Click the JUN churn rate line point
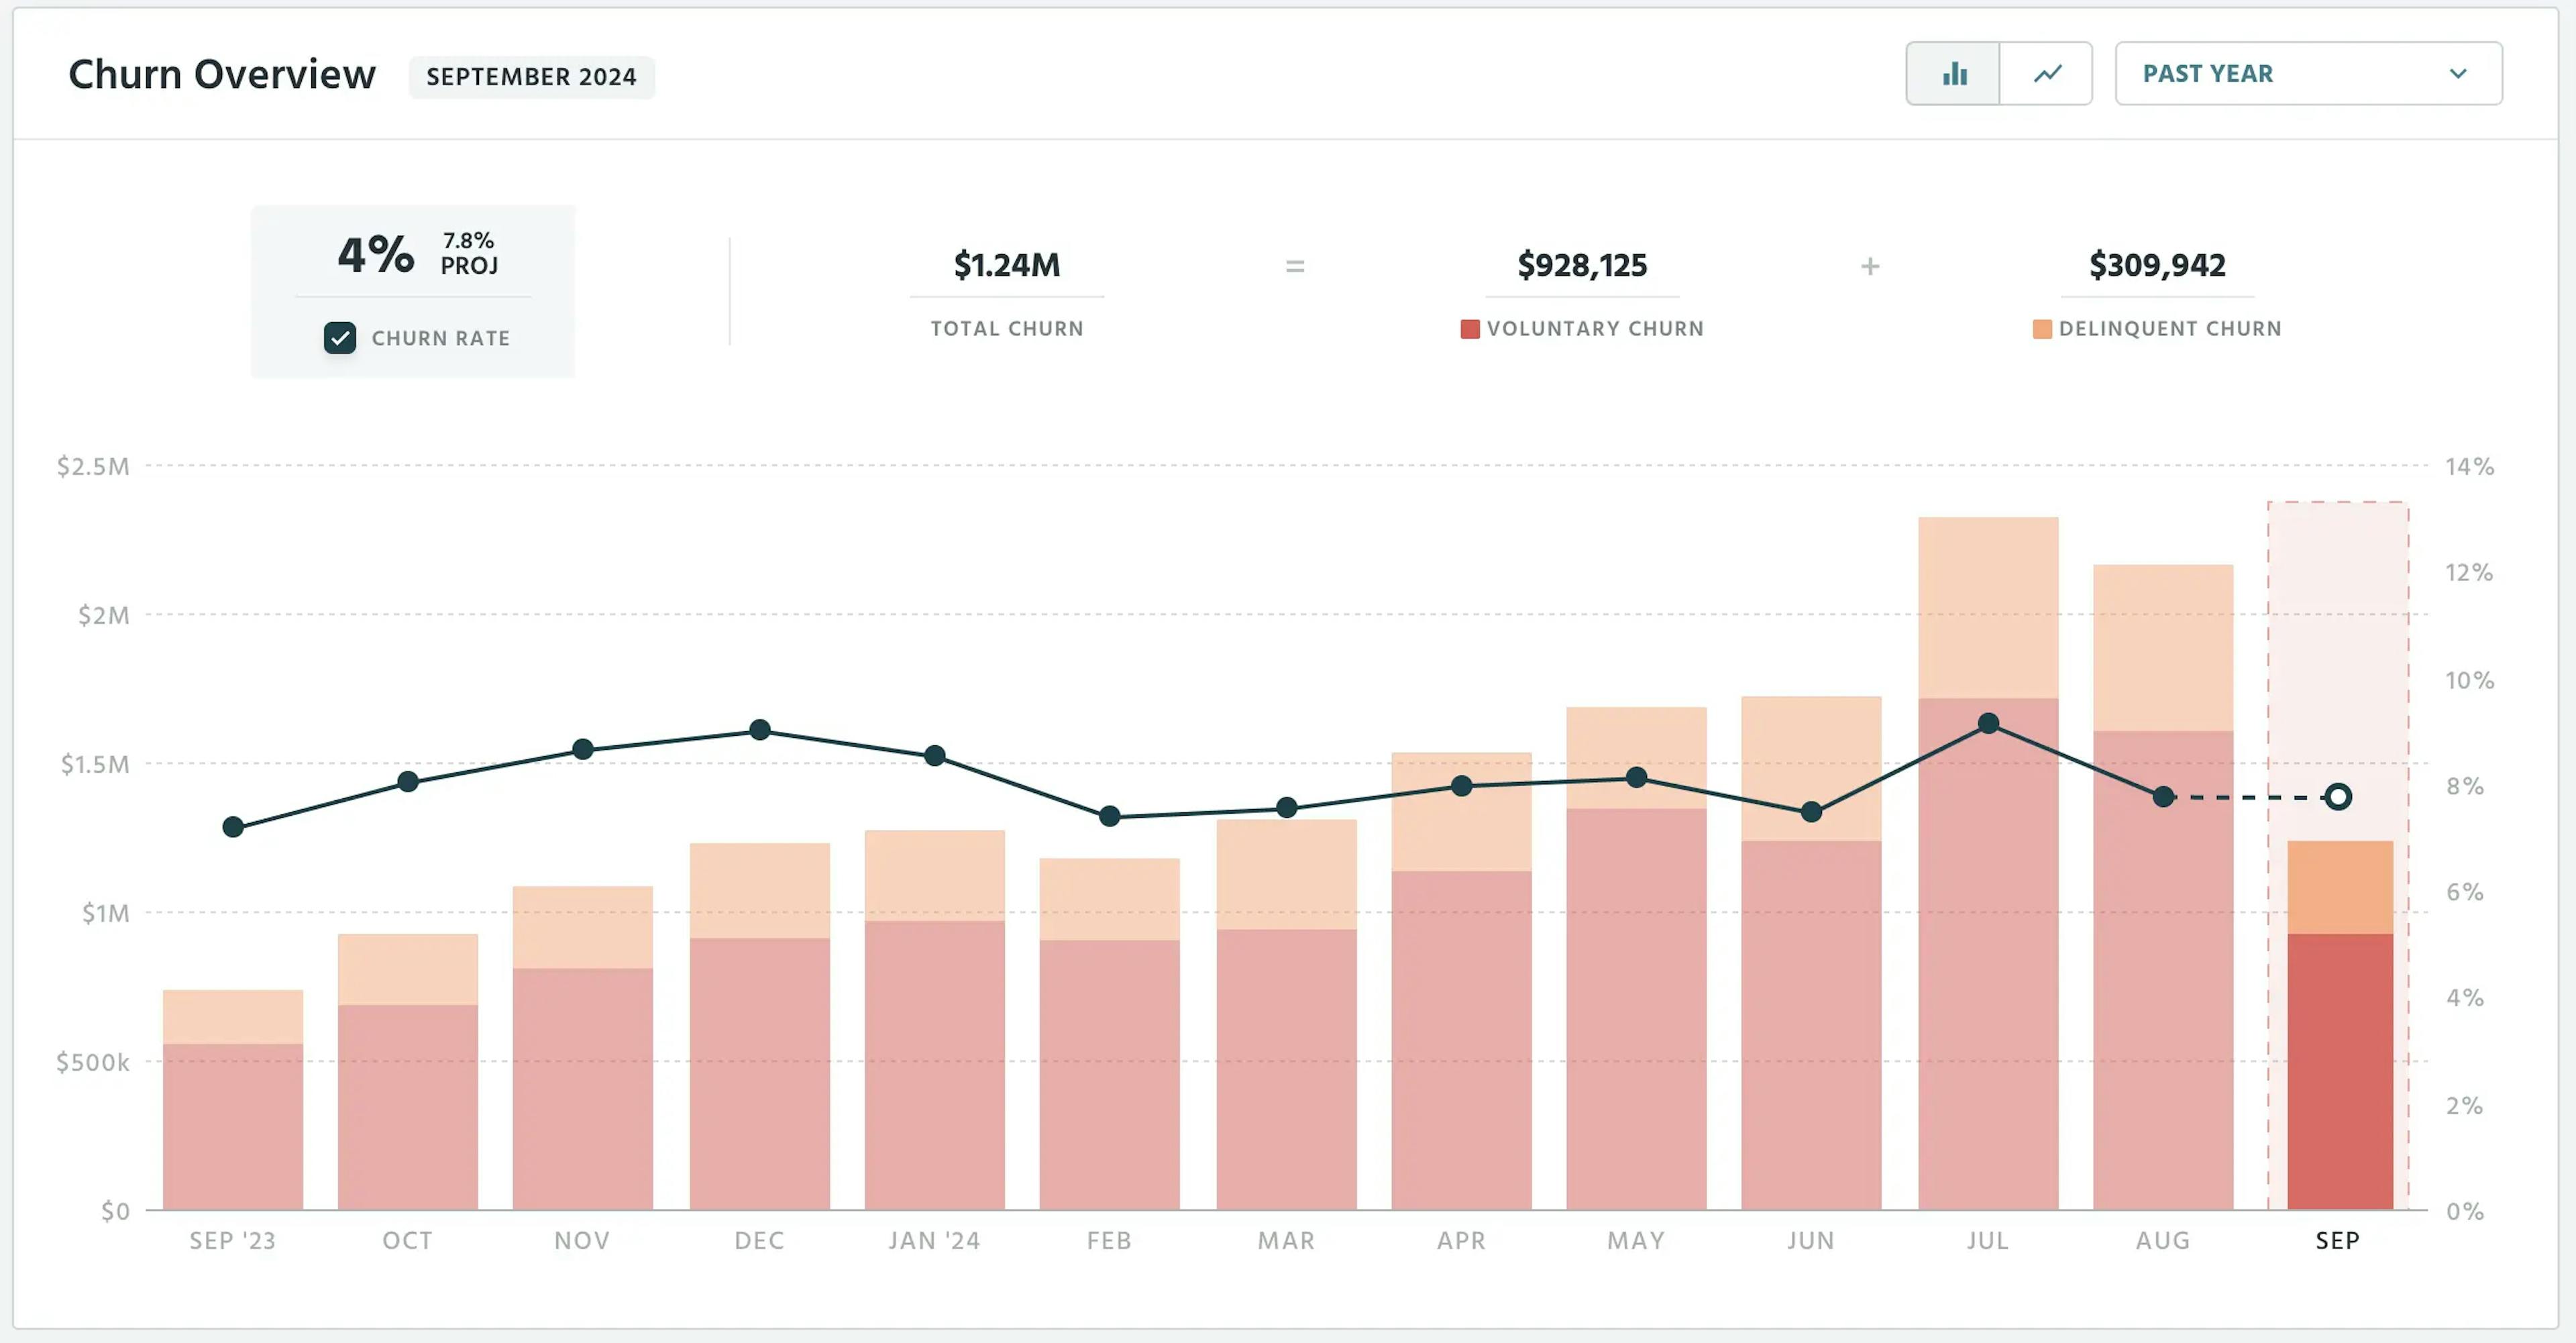 click(1811, 812)
